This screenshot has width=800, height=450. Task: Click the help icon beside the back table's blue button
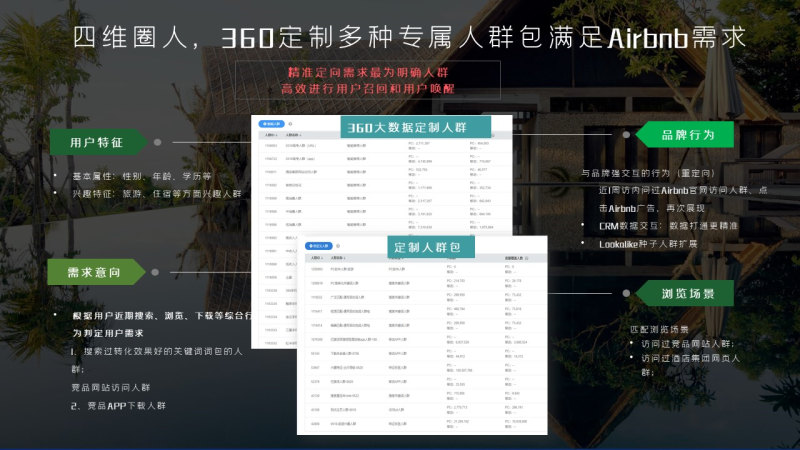(x=290, y=124)
